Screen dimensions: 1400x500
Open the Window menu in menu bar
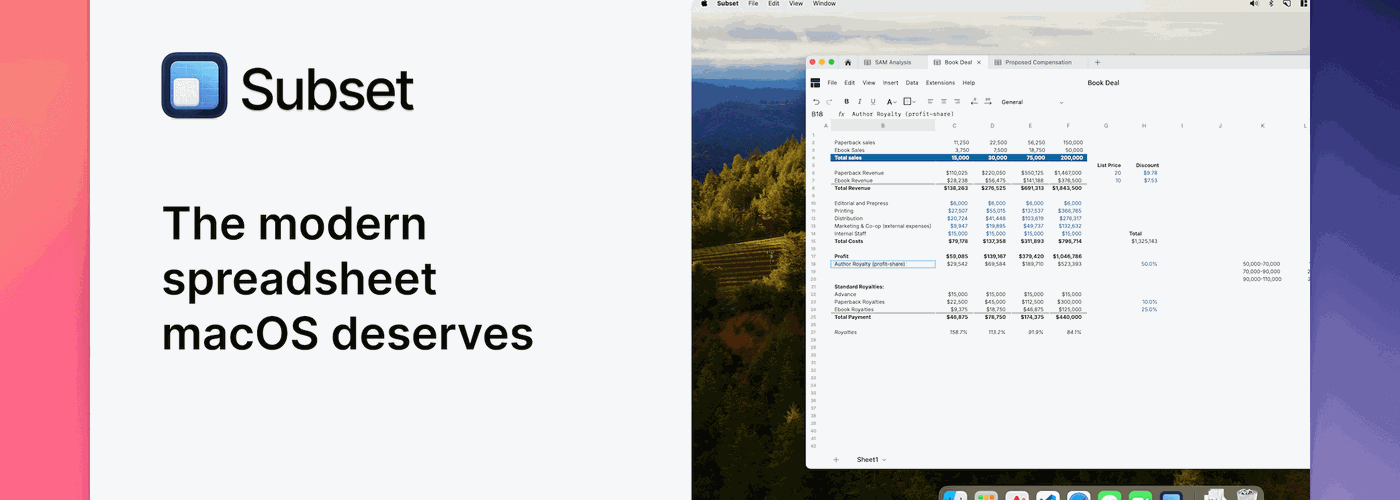coord(824,4)
